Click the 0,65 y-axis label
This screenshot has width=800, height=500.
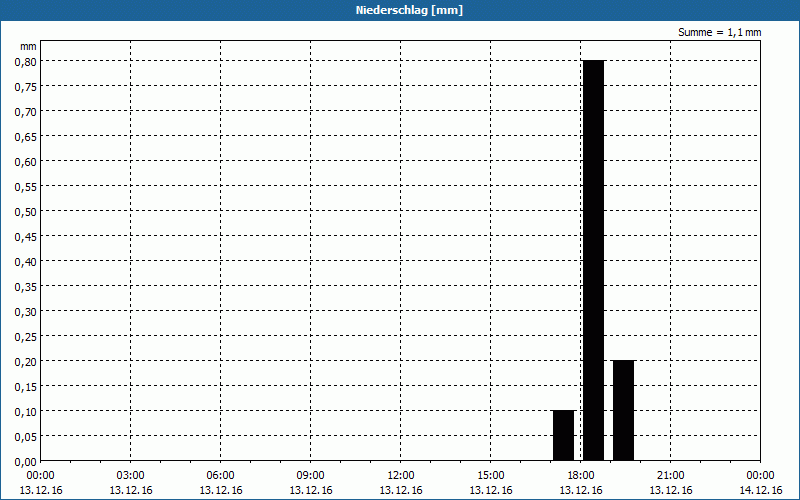click(26, 137)
